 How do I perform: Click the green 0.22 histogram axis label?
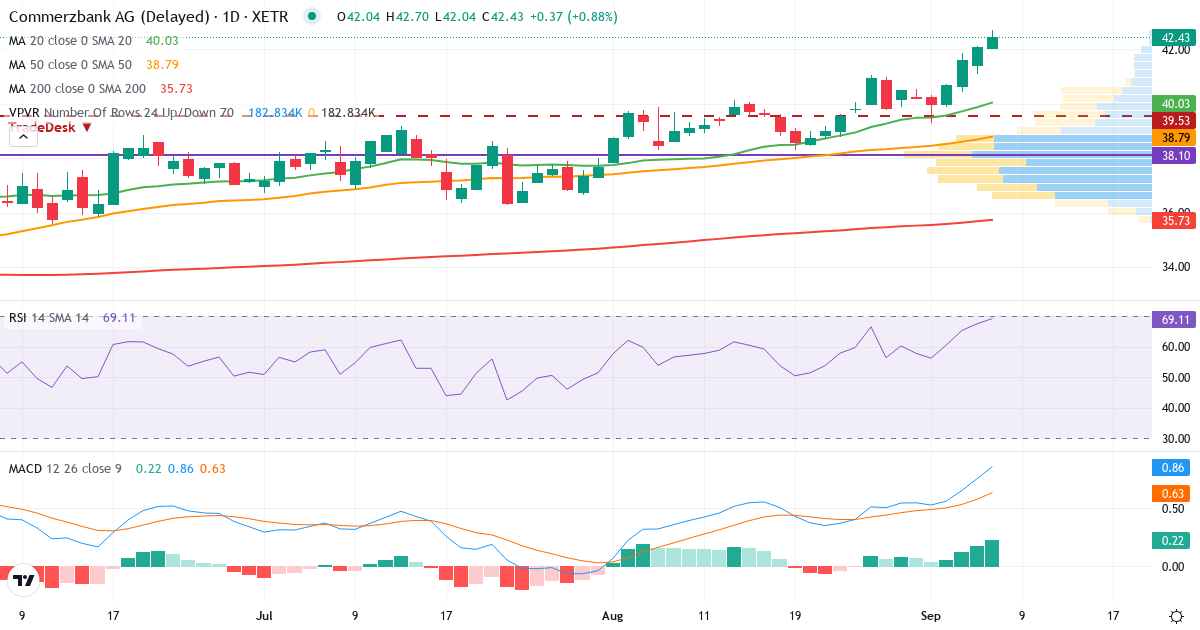point(1173,541)
